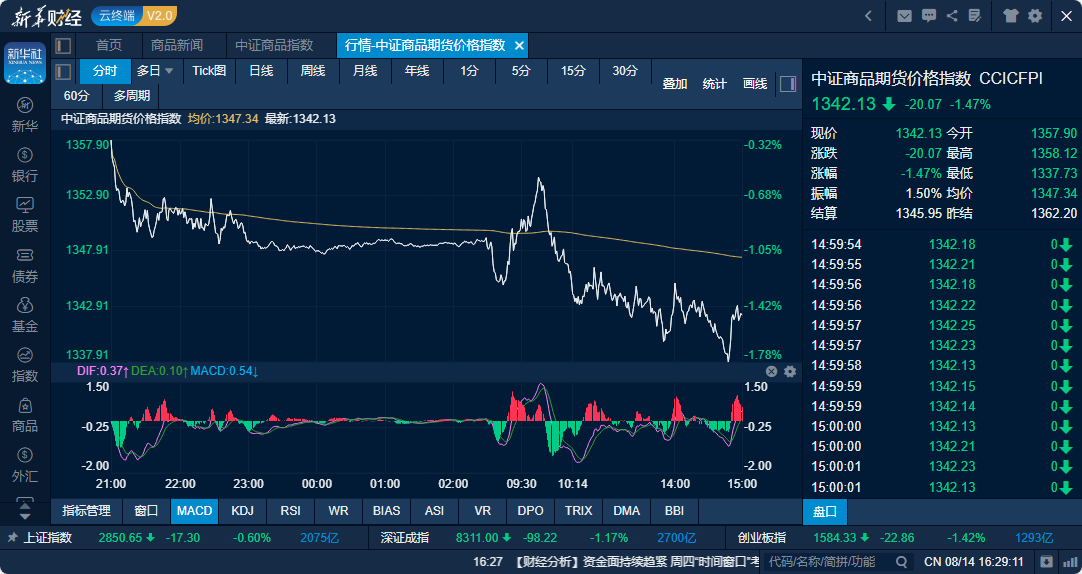Click the code/name search input field

[x=830, y=562]
